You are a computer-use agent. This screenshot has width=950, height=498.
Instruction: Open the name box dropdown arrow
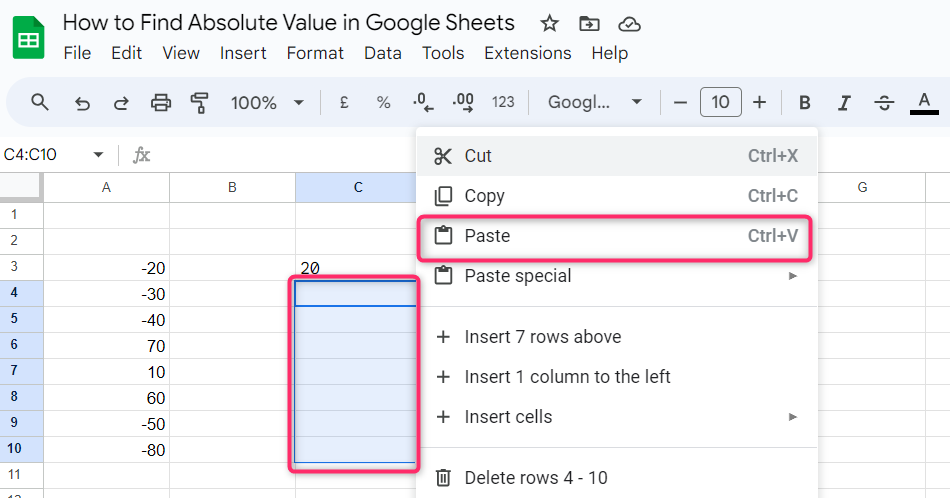coord(98,155)
